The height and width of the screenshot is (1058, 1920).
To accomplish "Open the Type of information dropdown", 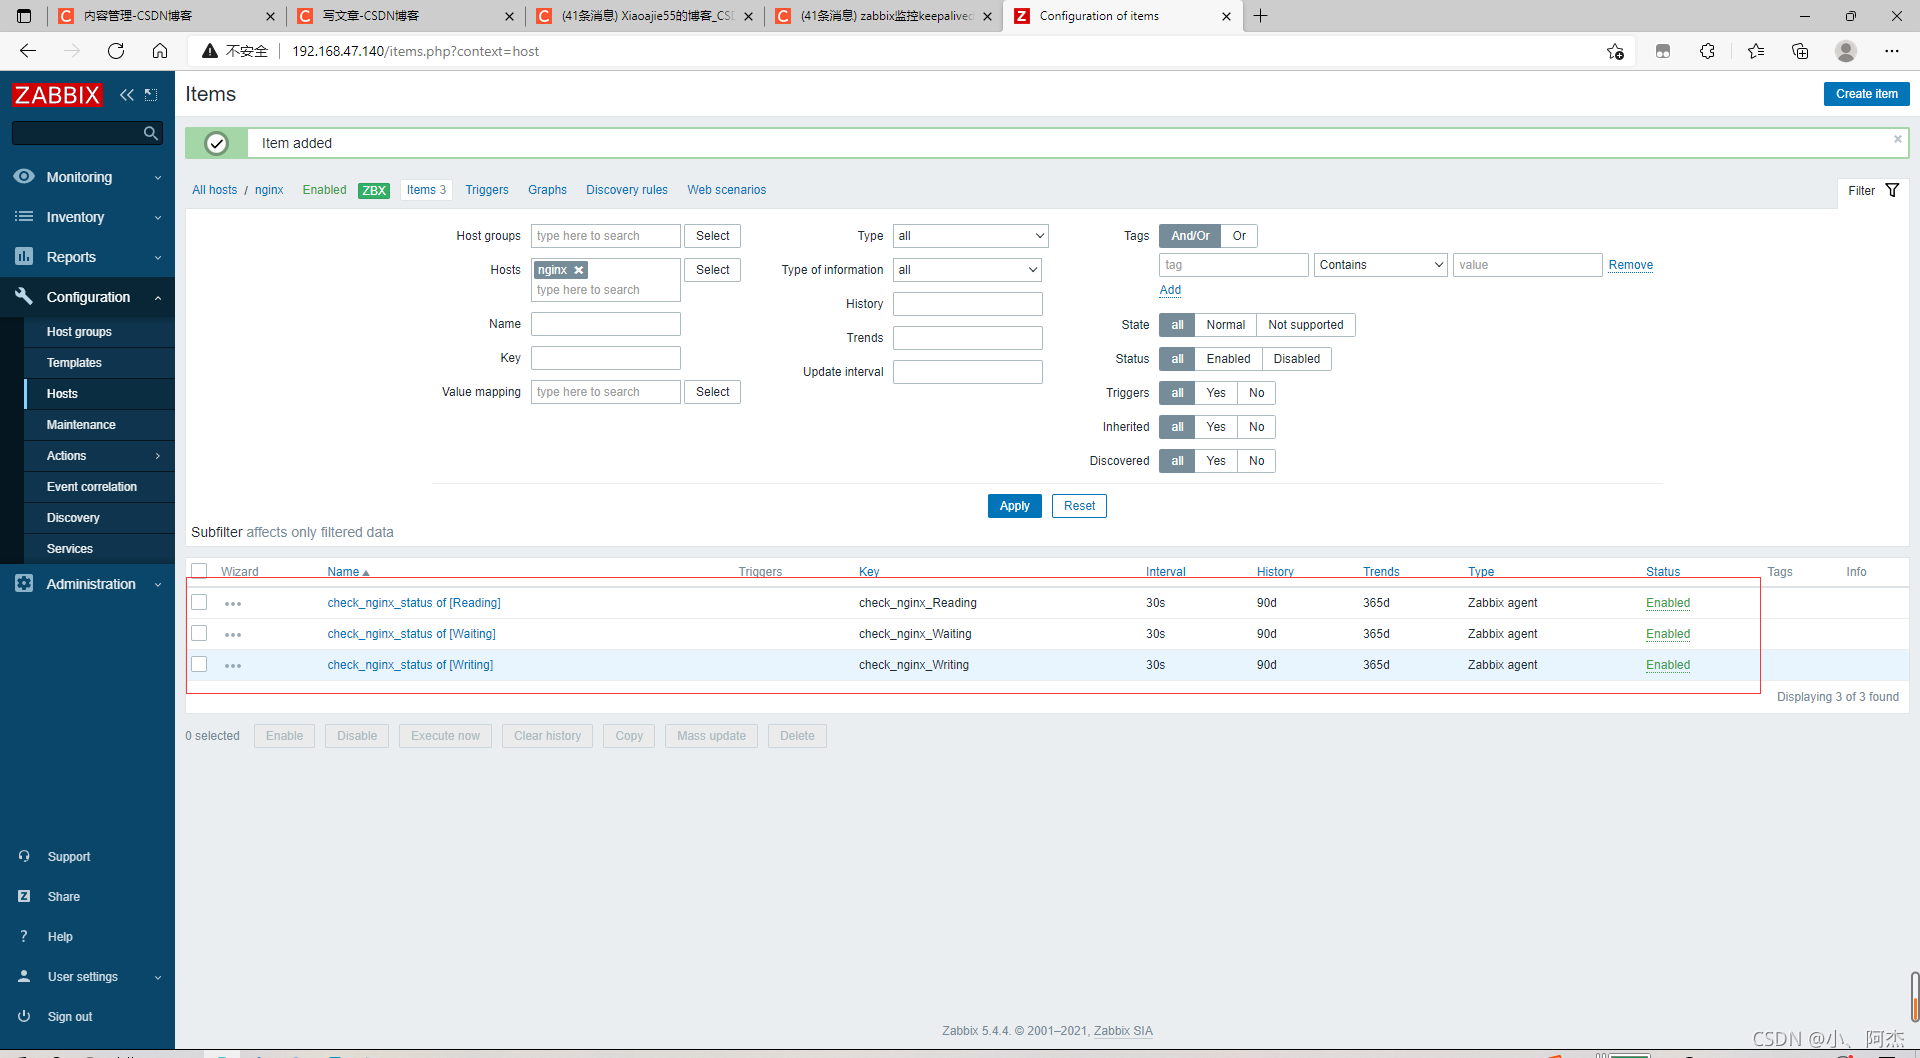I will (967, 270).
